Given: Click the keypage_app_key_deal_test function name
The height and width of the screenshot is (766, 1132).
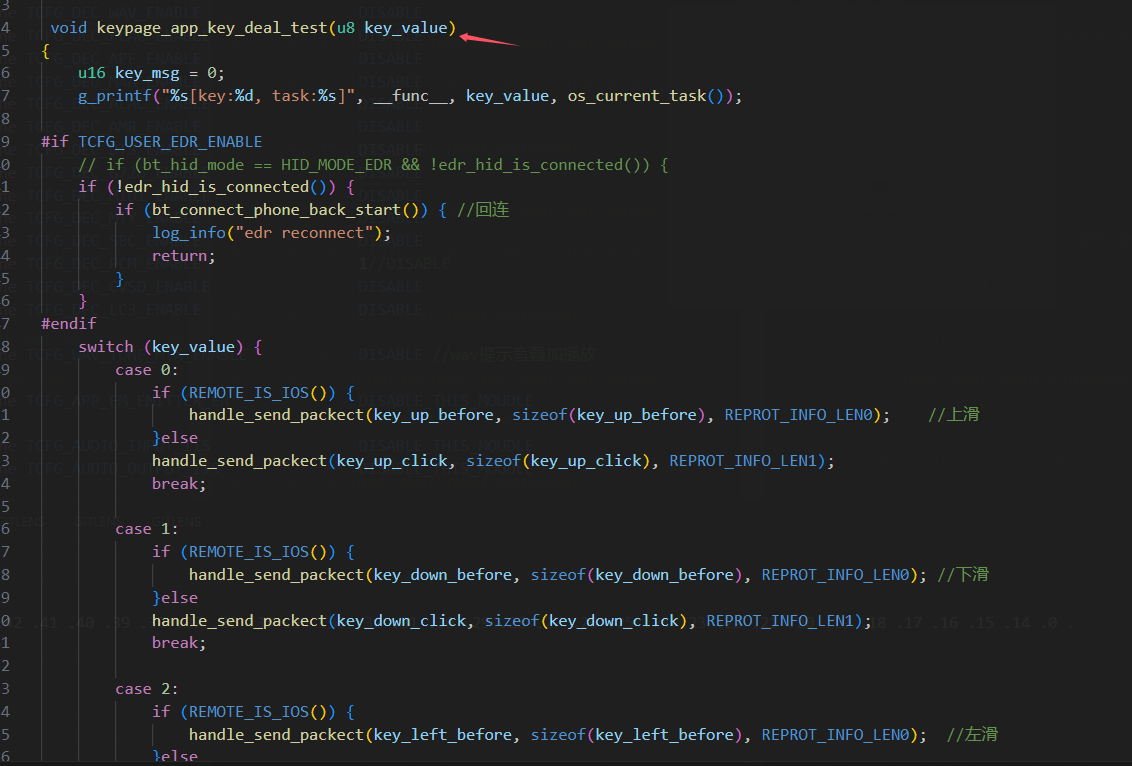Looking at the screenshot, I should tap(212, 28).
